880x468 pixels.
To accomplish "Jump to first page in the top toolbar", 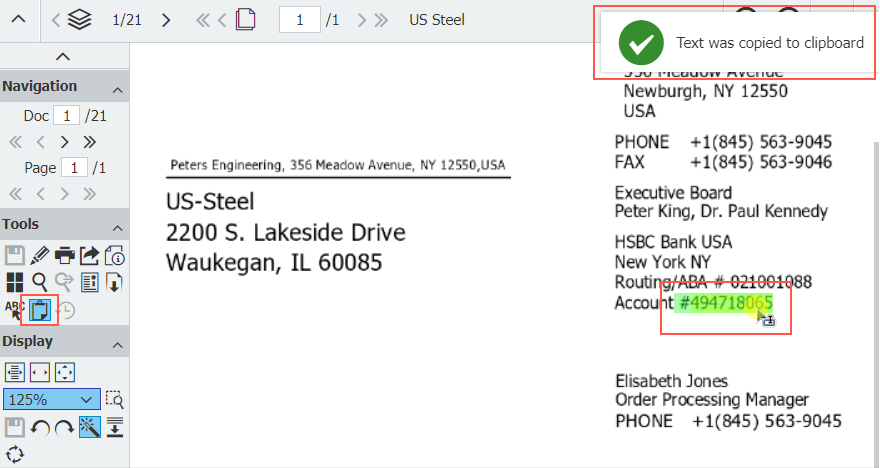I will tap(203, 20).
